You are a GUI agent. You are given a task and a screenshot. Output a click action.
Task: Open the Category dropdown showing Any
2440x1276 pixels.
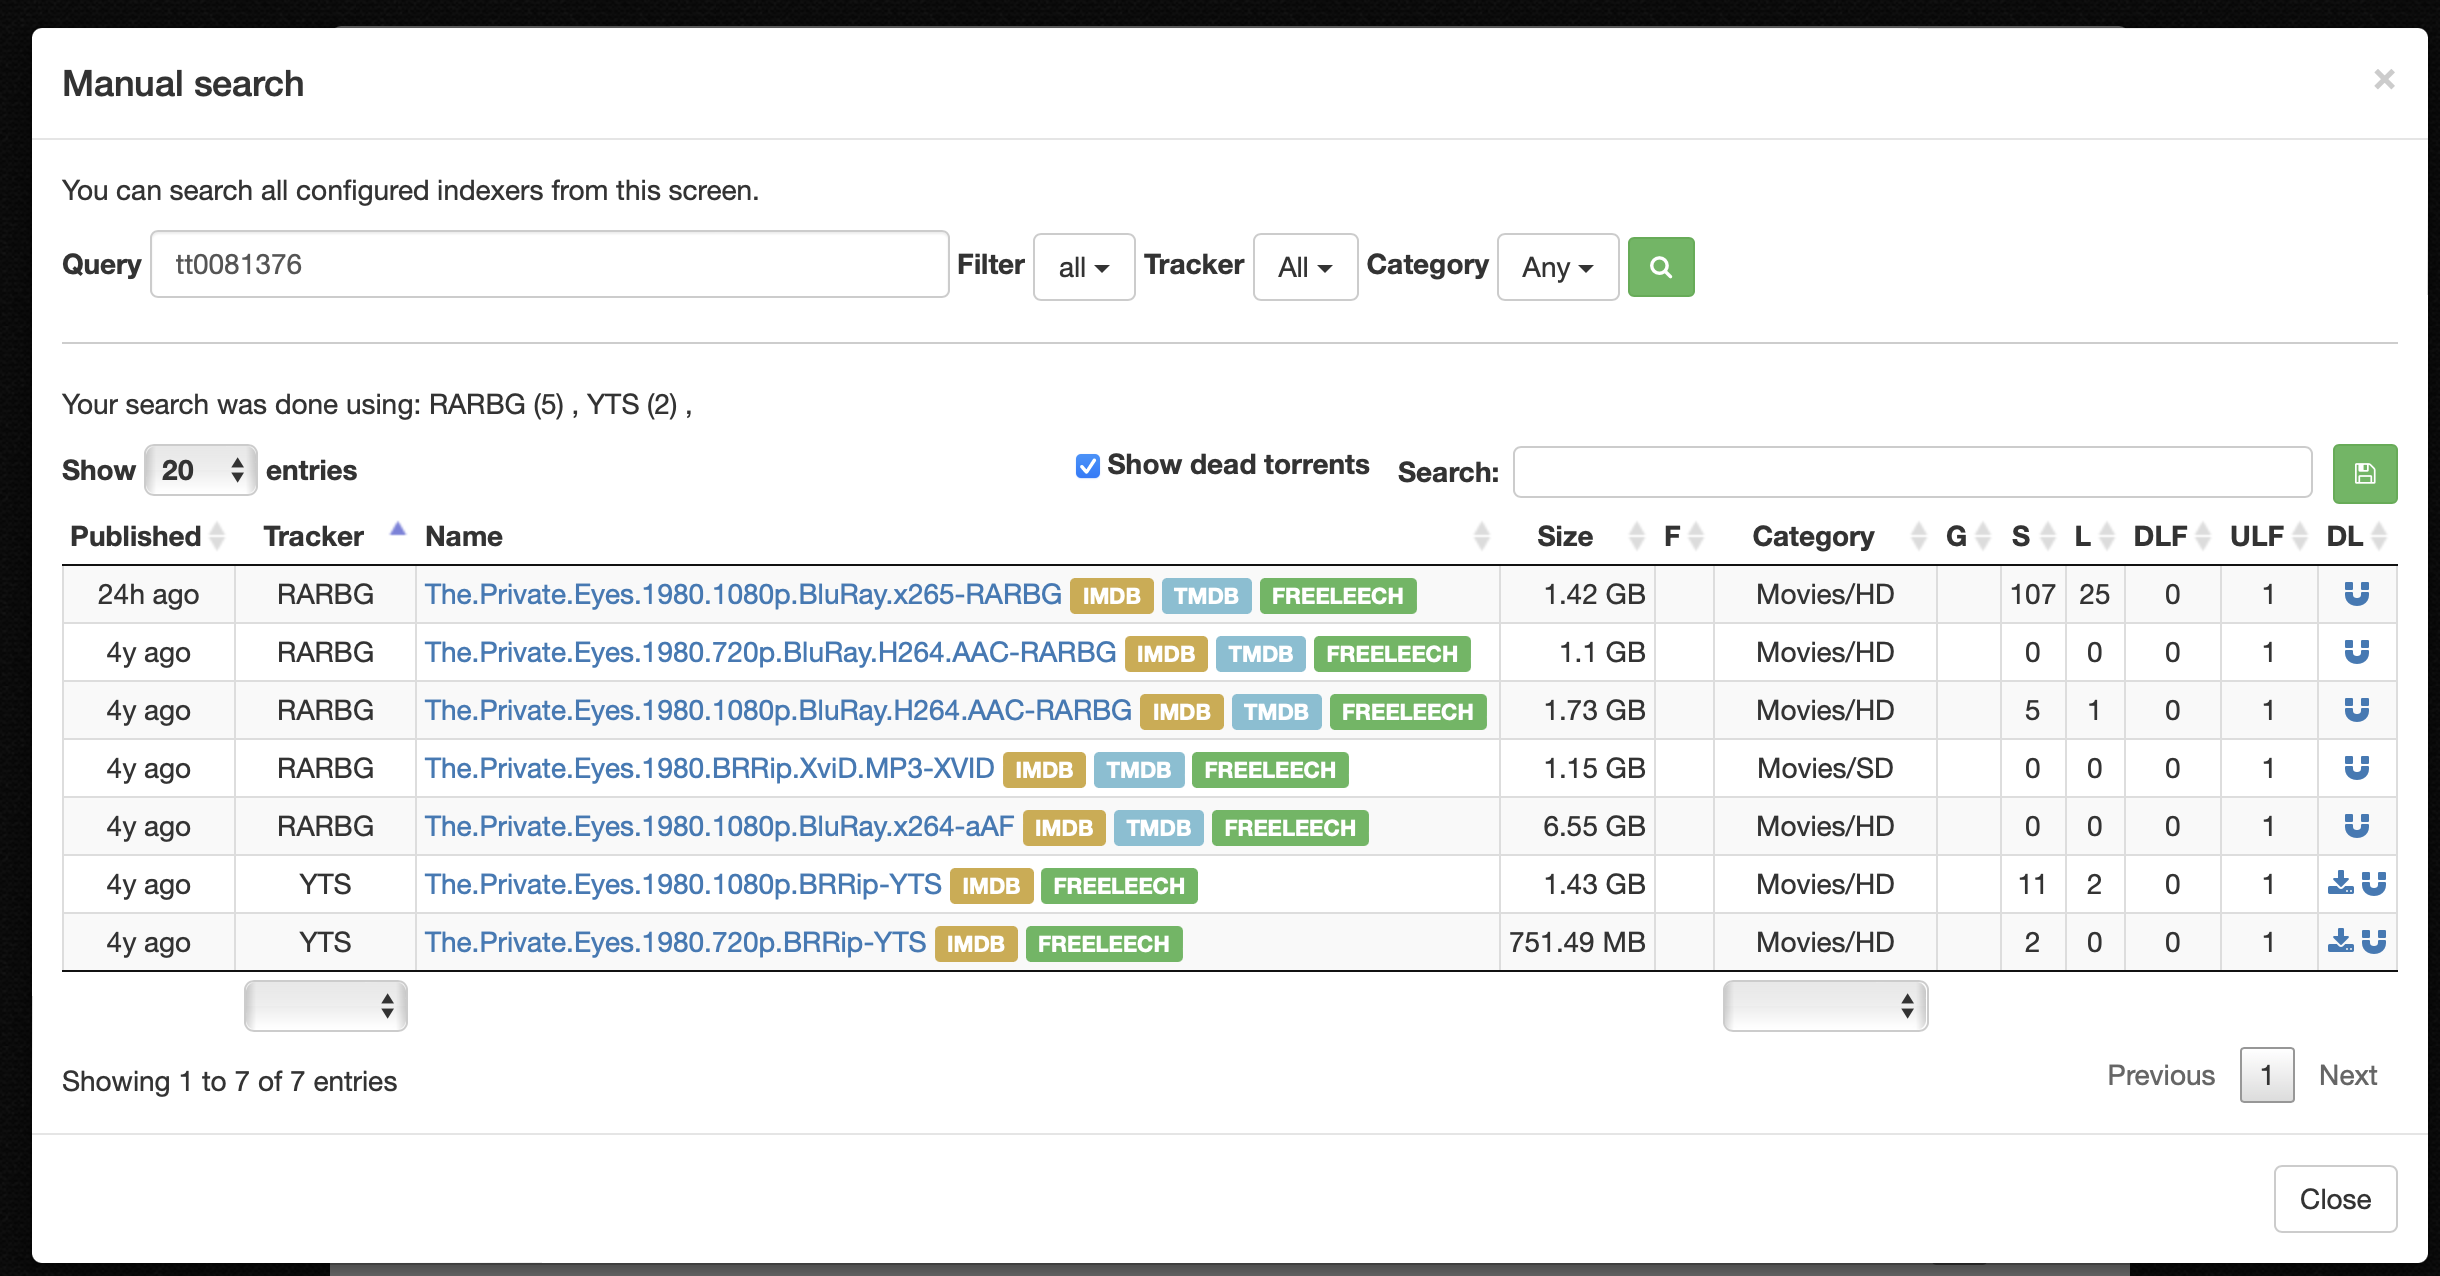[x=1557, y=267]
